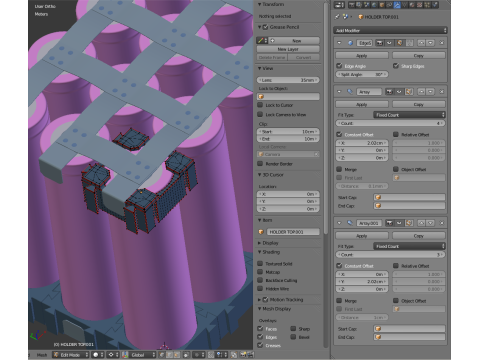Viewport: 480px width, 360px height.
Task: Open the Modifiers wrench tab
Action: (x=397, y=5)
